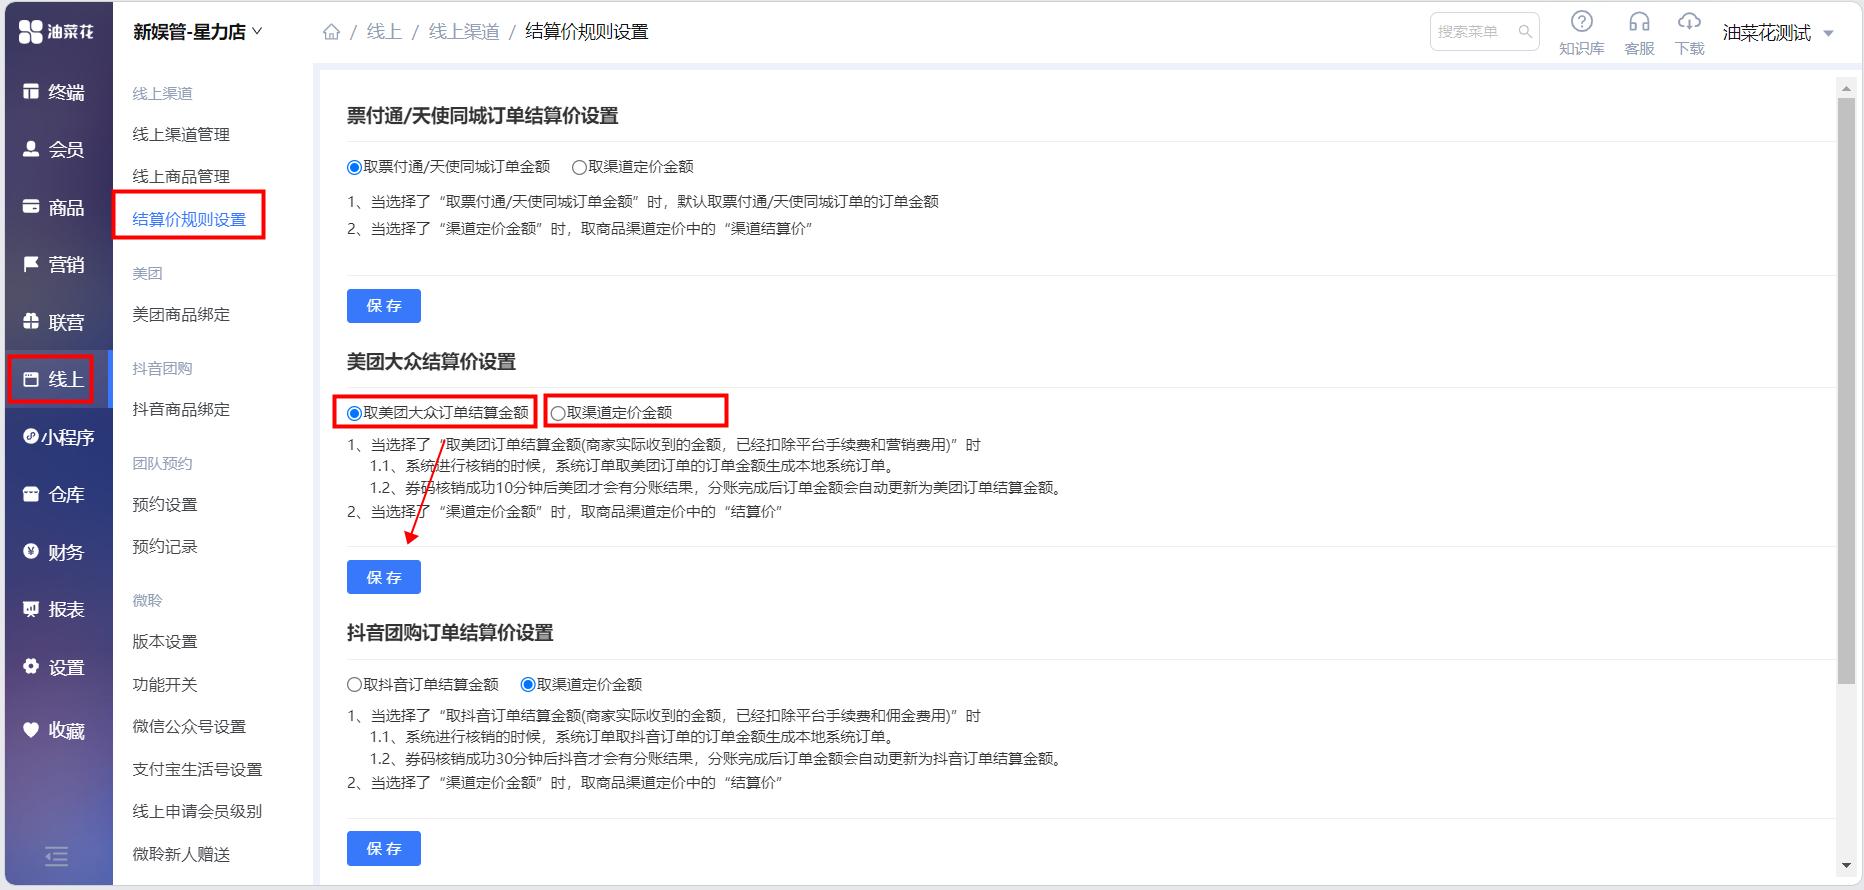Open the 设置 sidebar section
This screenshot has height=890, width=1864.
click(55, 667)
